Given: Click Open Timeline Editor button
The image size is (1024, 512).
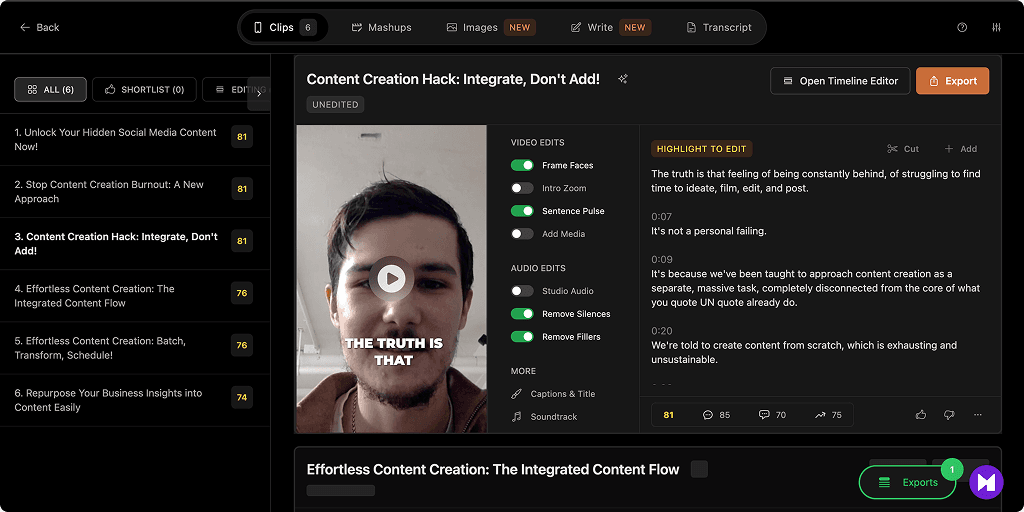Looking at the screenshot, I should (839, 81).
